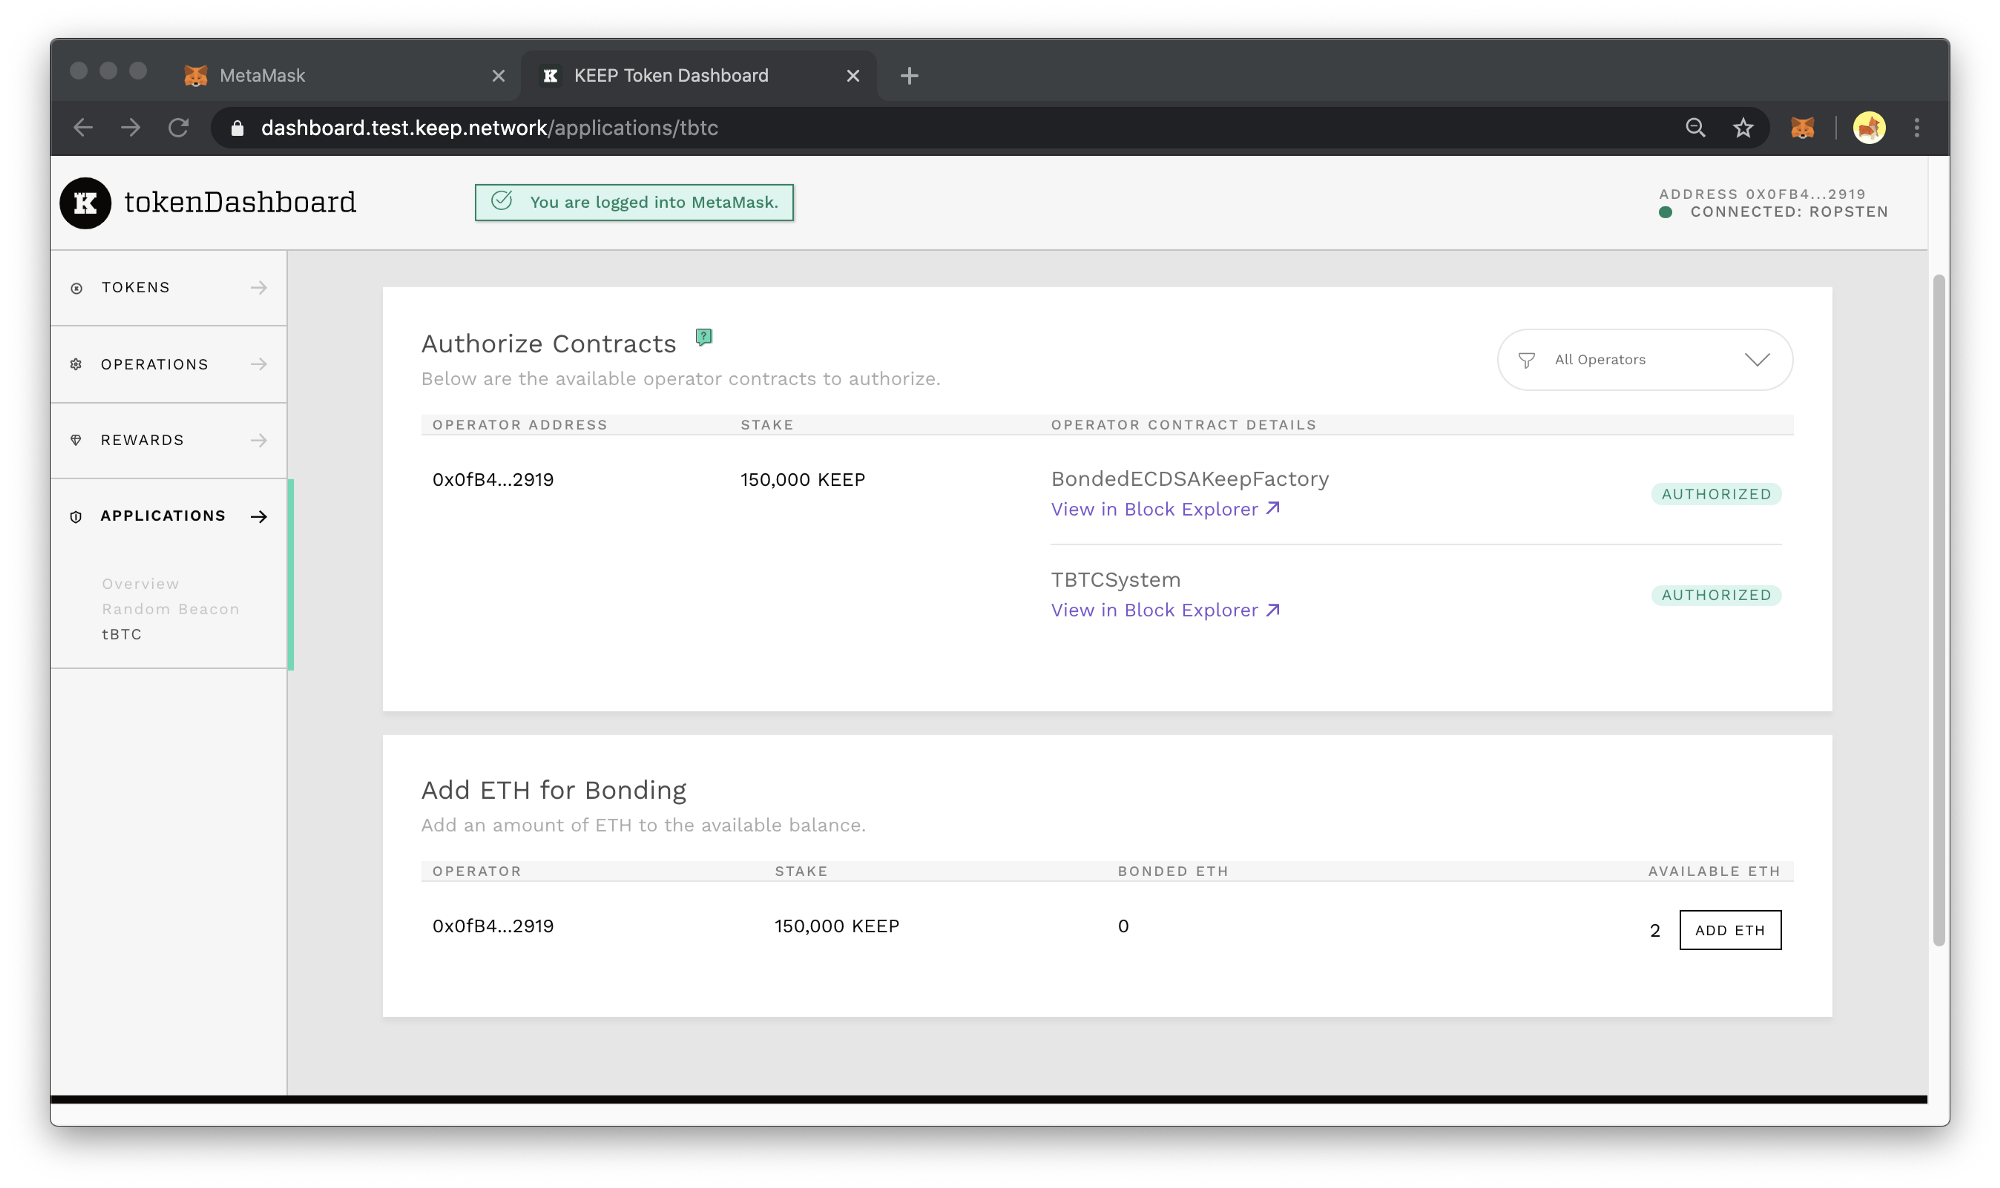The image size is (2000, 1188).
Task: Go back to the previous page
Action: (83, 128)
